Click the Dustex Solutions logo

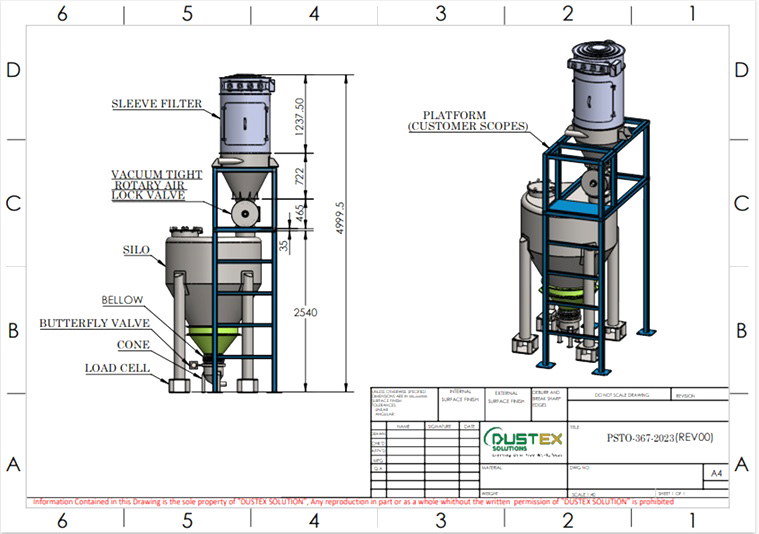[523, 442]
